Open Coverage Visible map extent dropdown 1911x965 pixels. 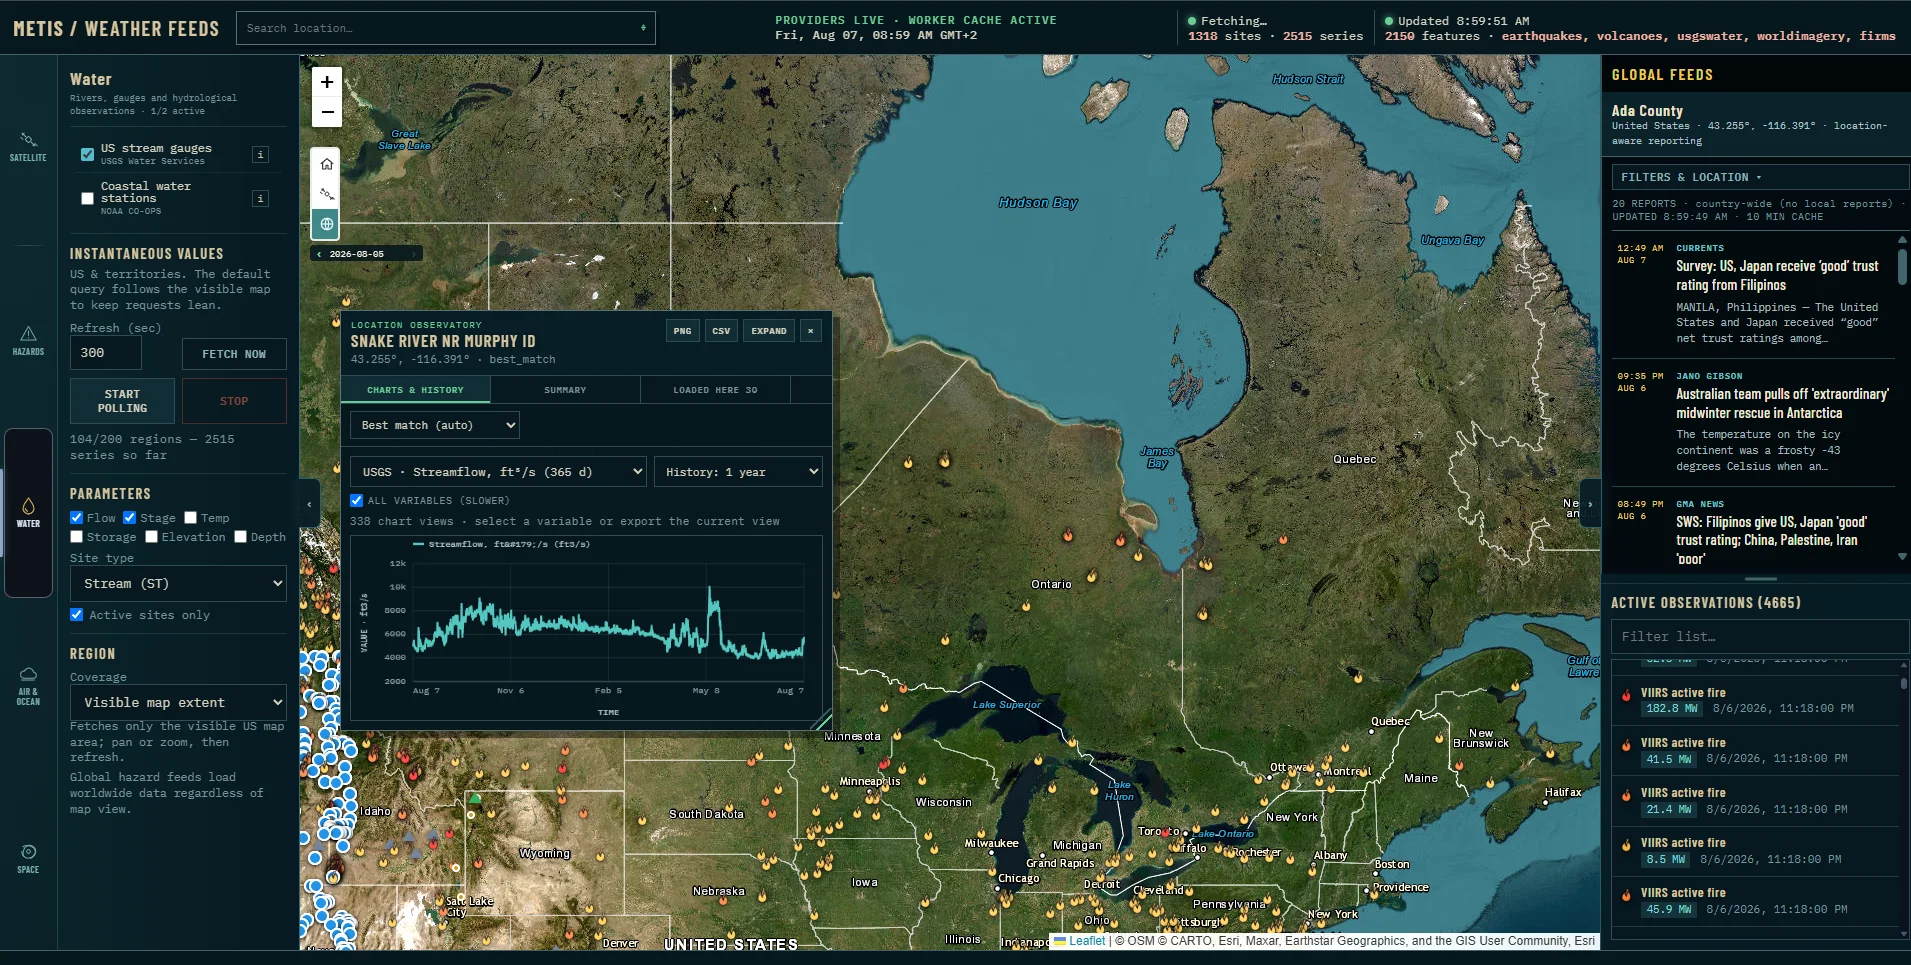click(x=178, y=703)
